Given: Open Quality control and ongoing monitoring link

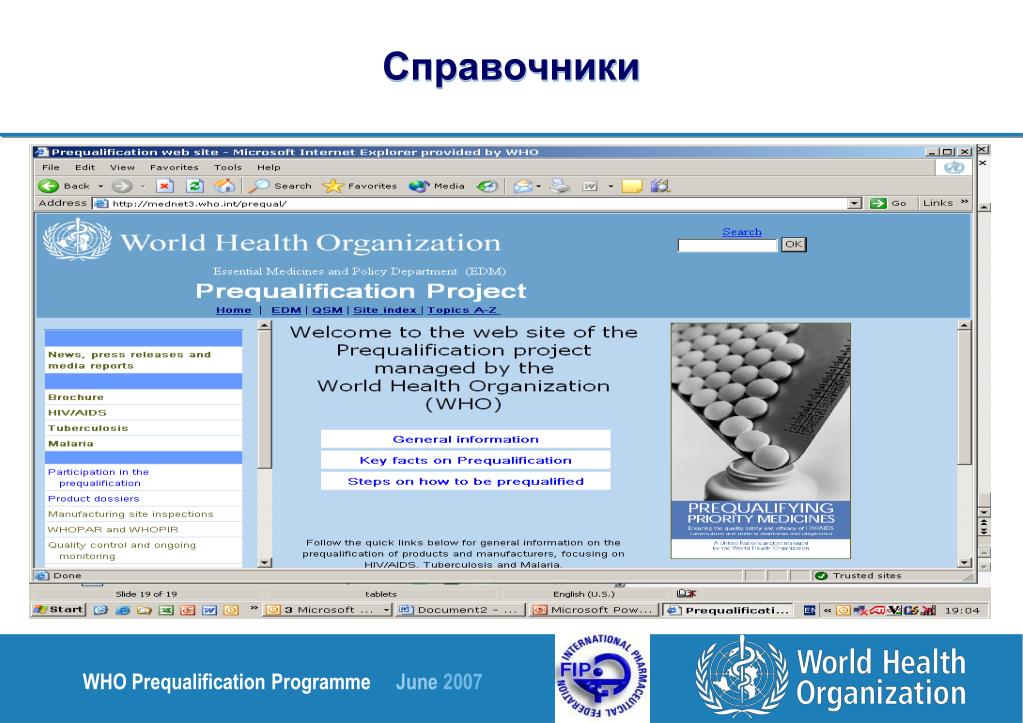Looking at the screenshot, I should click(x=121, y=550).
